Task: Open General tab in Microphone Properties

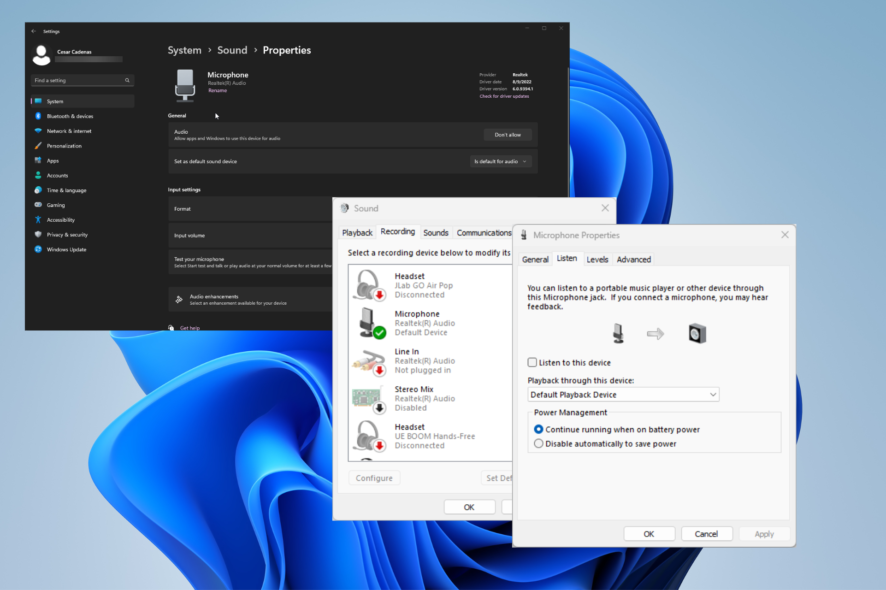Action: (535, 259)
